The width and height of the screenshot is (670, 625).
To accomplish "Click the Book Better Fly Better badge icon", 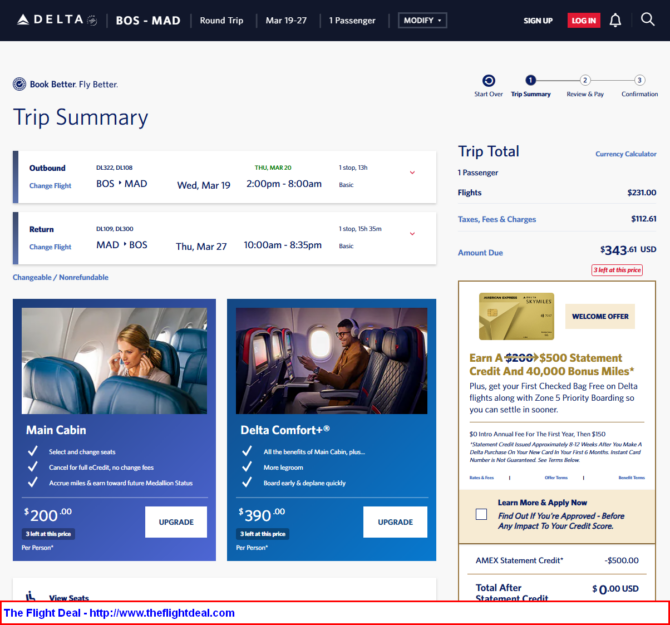I will coord(19,84).
